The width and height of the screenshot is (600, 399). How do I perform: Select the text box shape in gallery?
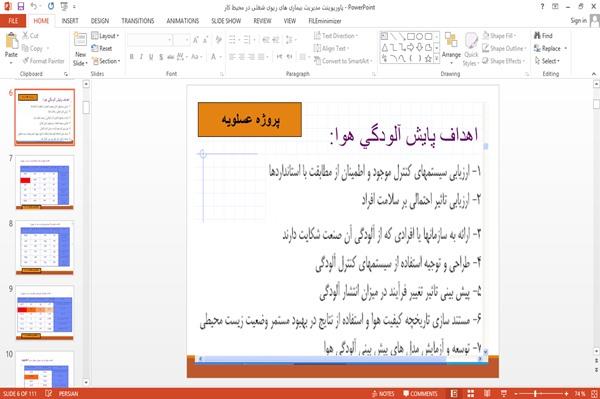[x=384, y=37]
